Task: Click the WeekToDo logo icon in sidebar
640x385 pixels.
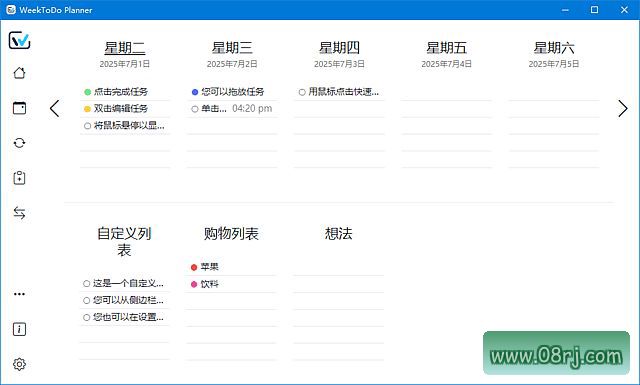Action: click(x=19, y=40)
